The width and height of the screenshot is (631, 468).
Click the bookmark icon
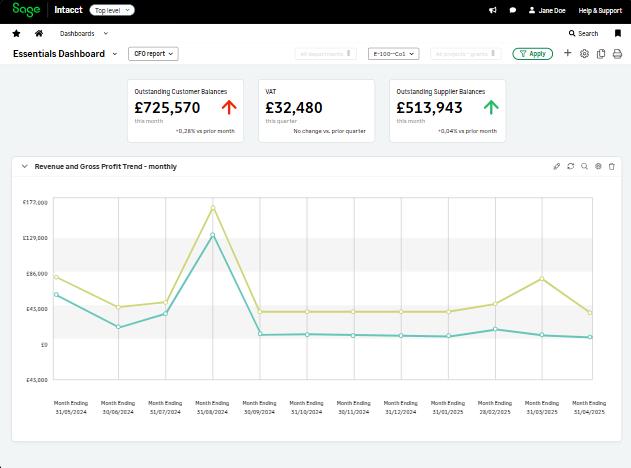point(618,33)
